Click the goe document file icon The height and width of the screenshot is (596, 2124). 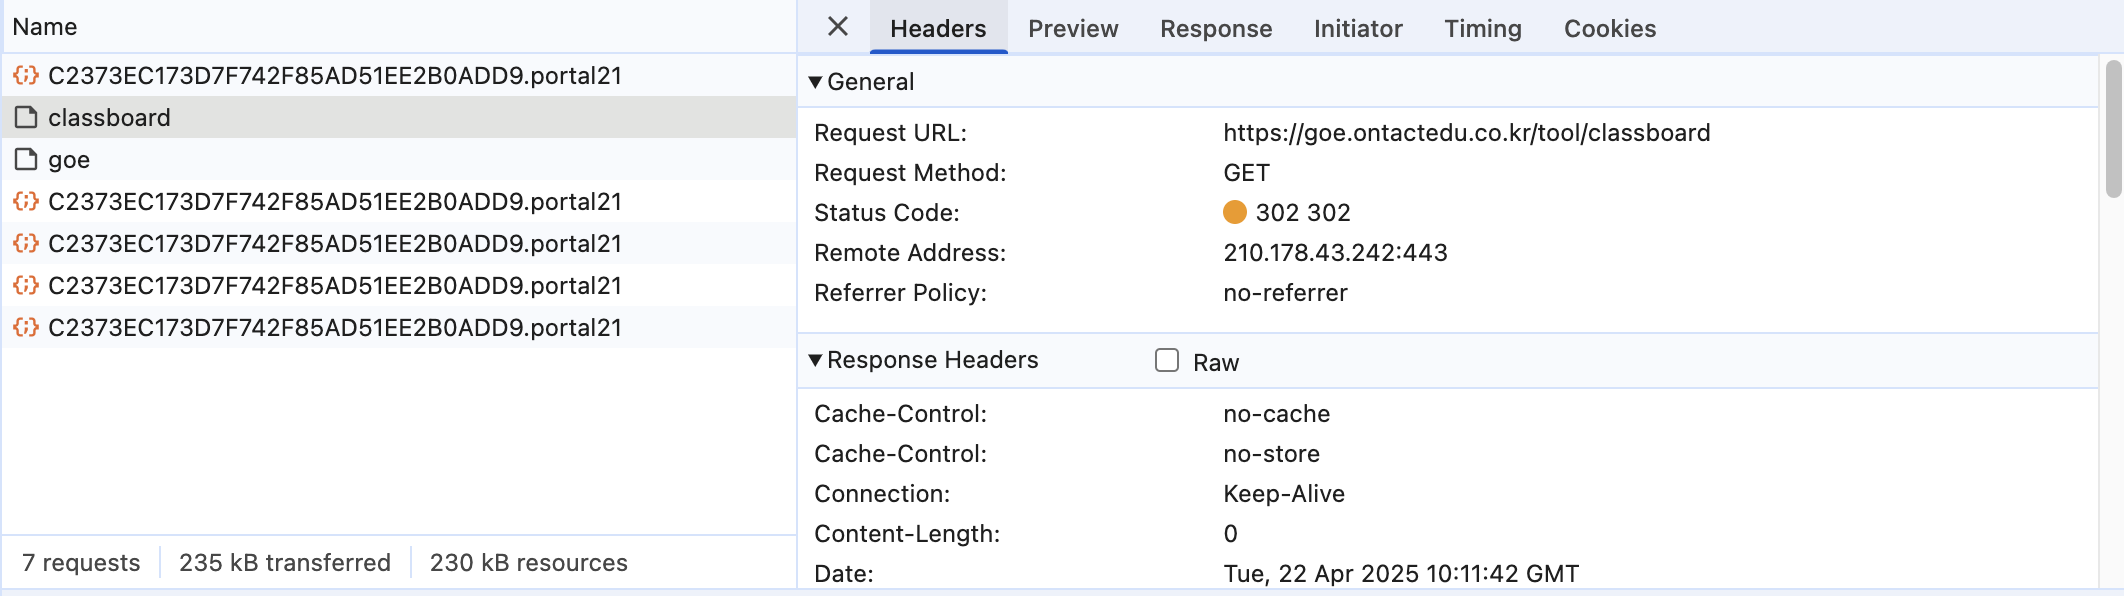(26, 160)
